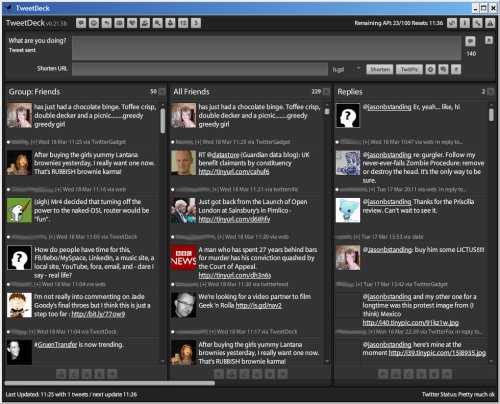
Task: Close the tweet compose panel
Action: (x=489, y=40)
